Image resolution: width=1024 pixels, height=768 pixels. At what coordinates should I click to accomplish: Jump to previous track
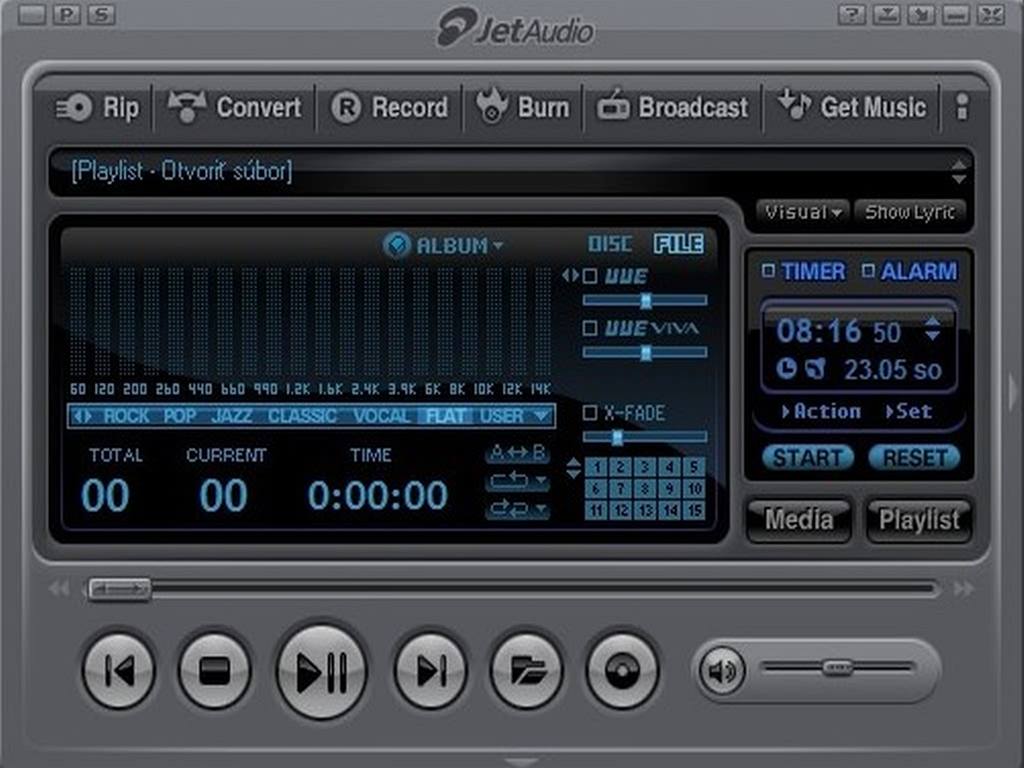click(x=119, y=670)
